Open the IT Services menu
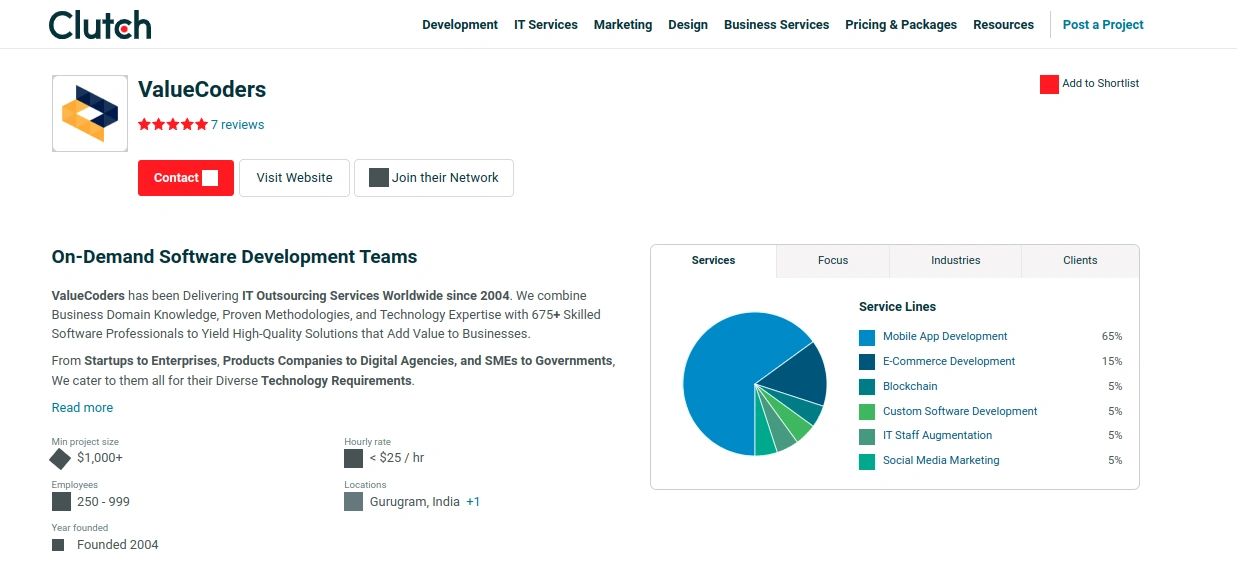 point(546,25)
